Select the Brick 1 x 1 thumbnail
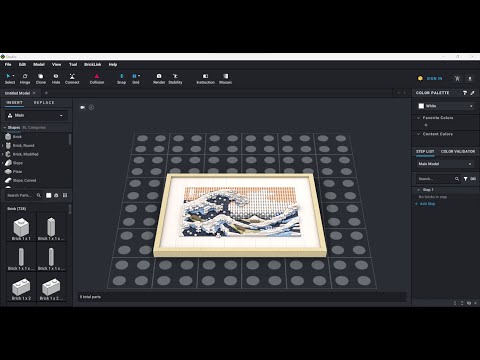The width and height of the screenshot is (480, 360). pos(21,228)
